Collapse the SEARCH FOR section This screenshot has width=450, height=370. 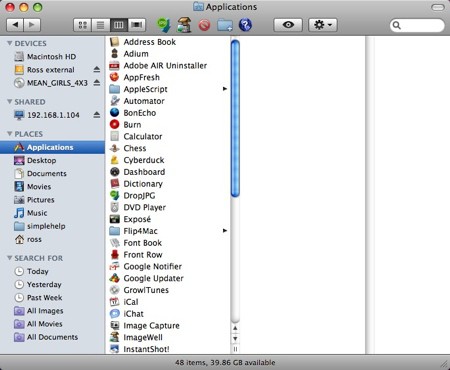[10, 258]
